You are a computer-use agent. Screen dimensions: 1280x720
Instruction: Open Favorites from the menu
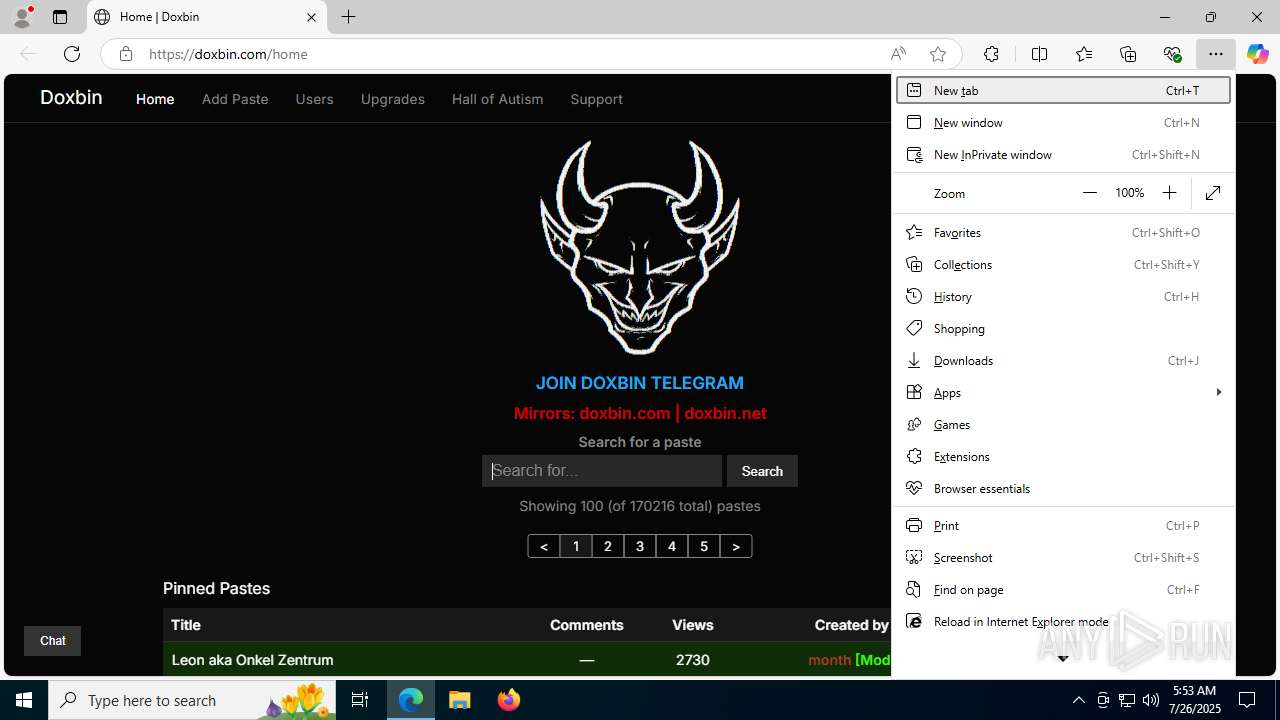tap(1063, 232)
